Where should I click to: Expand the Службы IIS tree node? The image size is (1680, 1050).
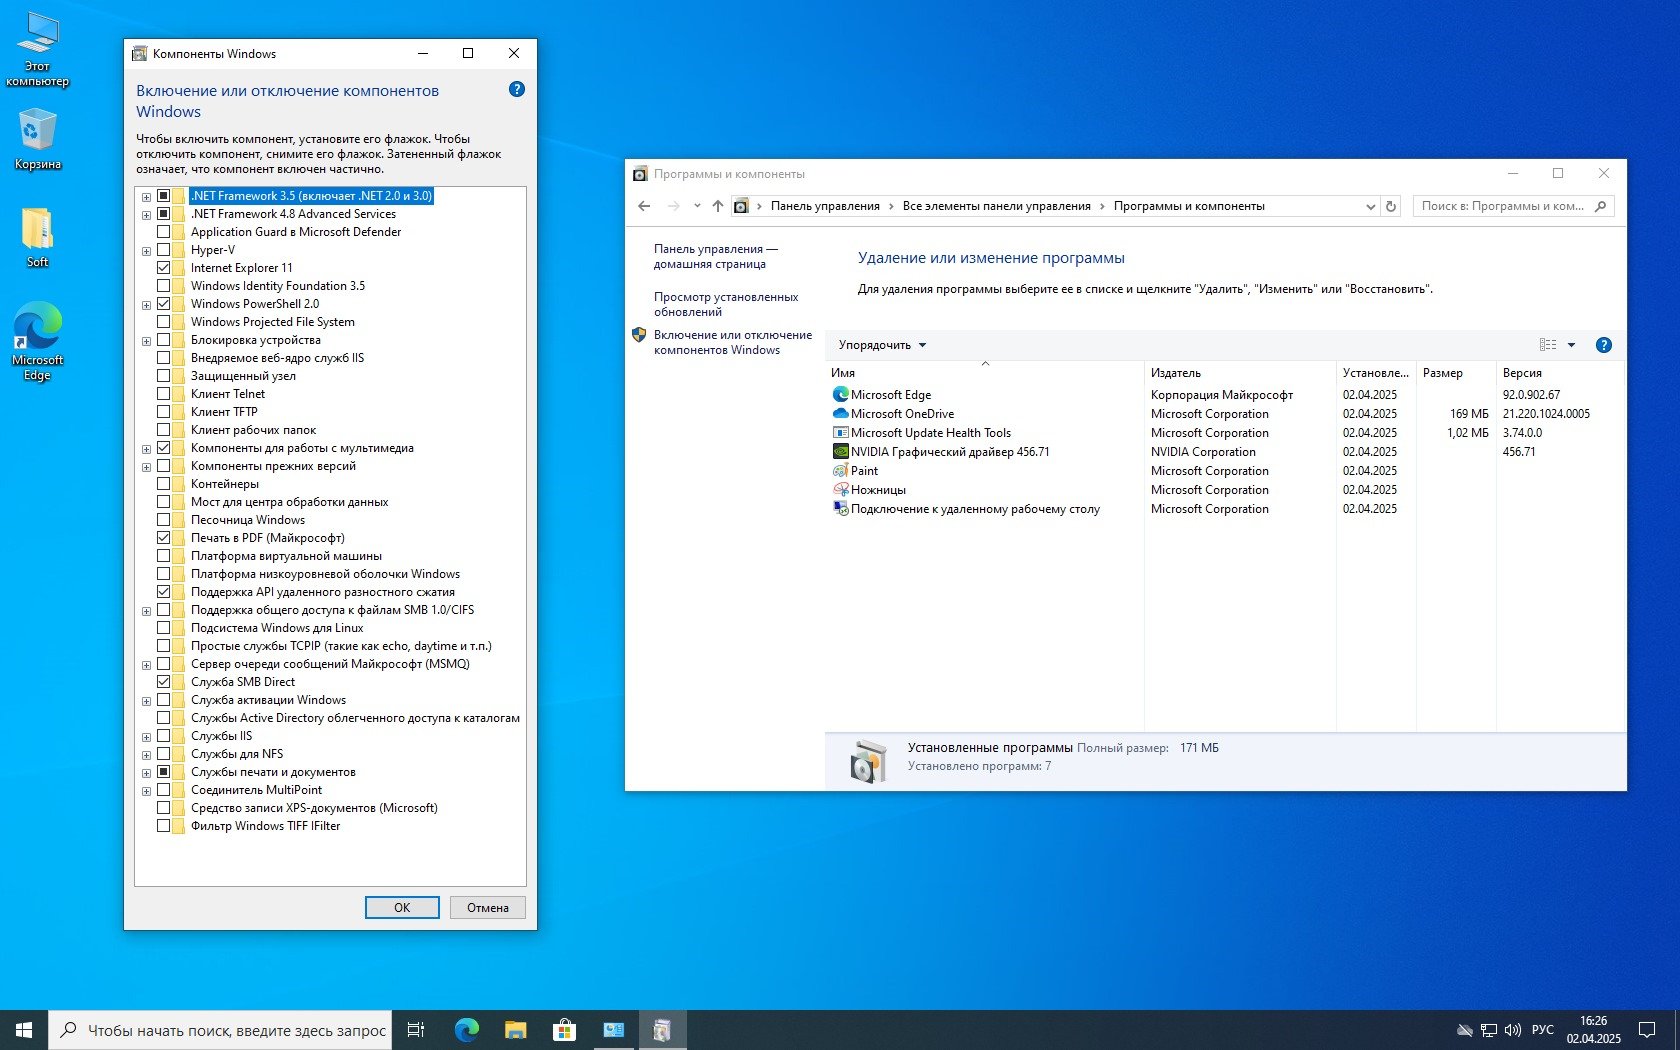(x=147, y=737)
